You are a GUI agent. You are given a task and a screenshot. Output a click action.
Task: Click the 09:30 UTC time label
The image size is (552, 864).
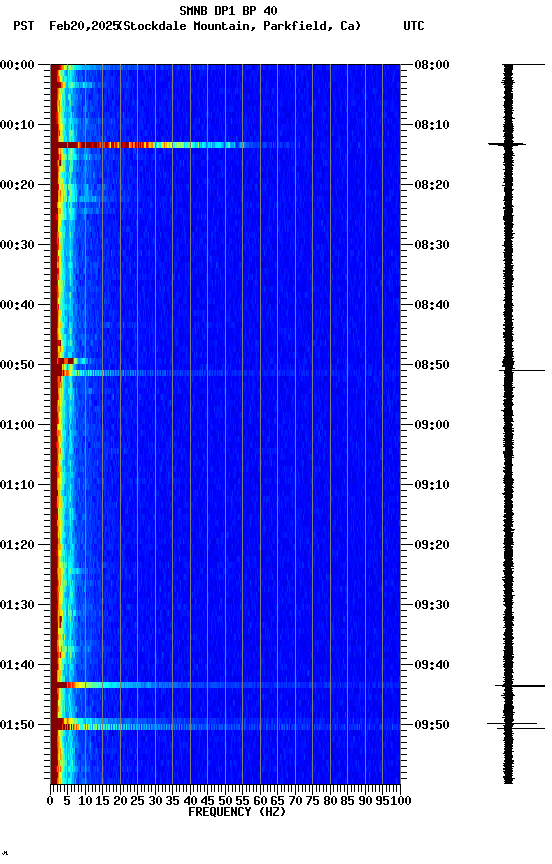pos(432,606)
